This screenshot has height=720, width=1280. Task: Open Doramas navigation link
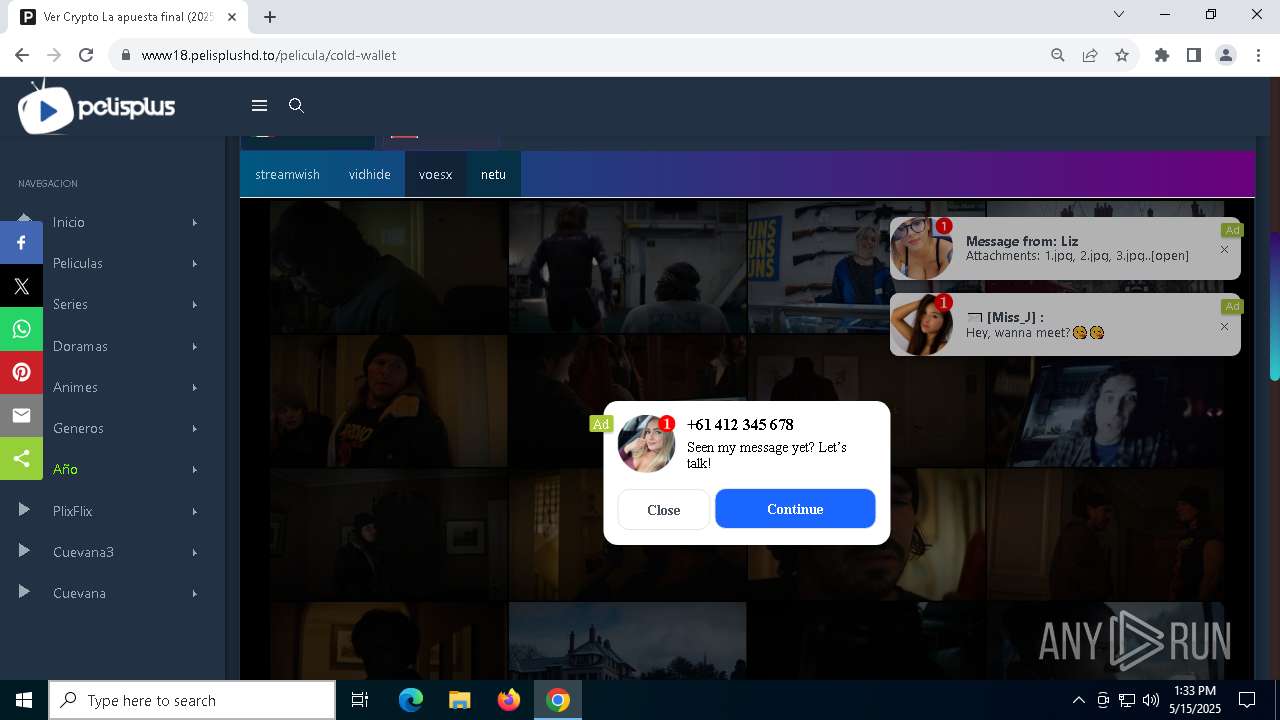point(80,346)
